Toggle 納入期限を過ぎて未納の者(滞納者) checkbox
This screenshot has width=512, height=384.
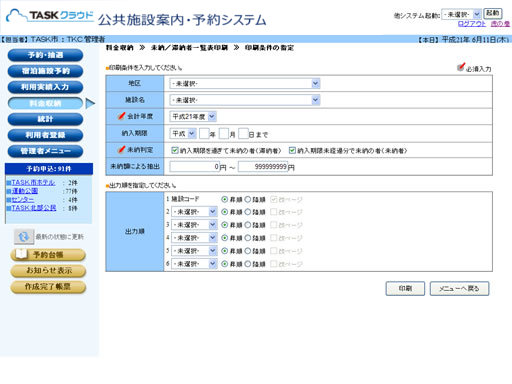[x=175, y=151]
